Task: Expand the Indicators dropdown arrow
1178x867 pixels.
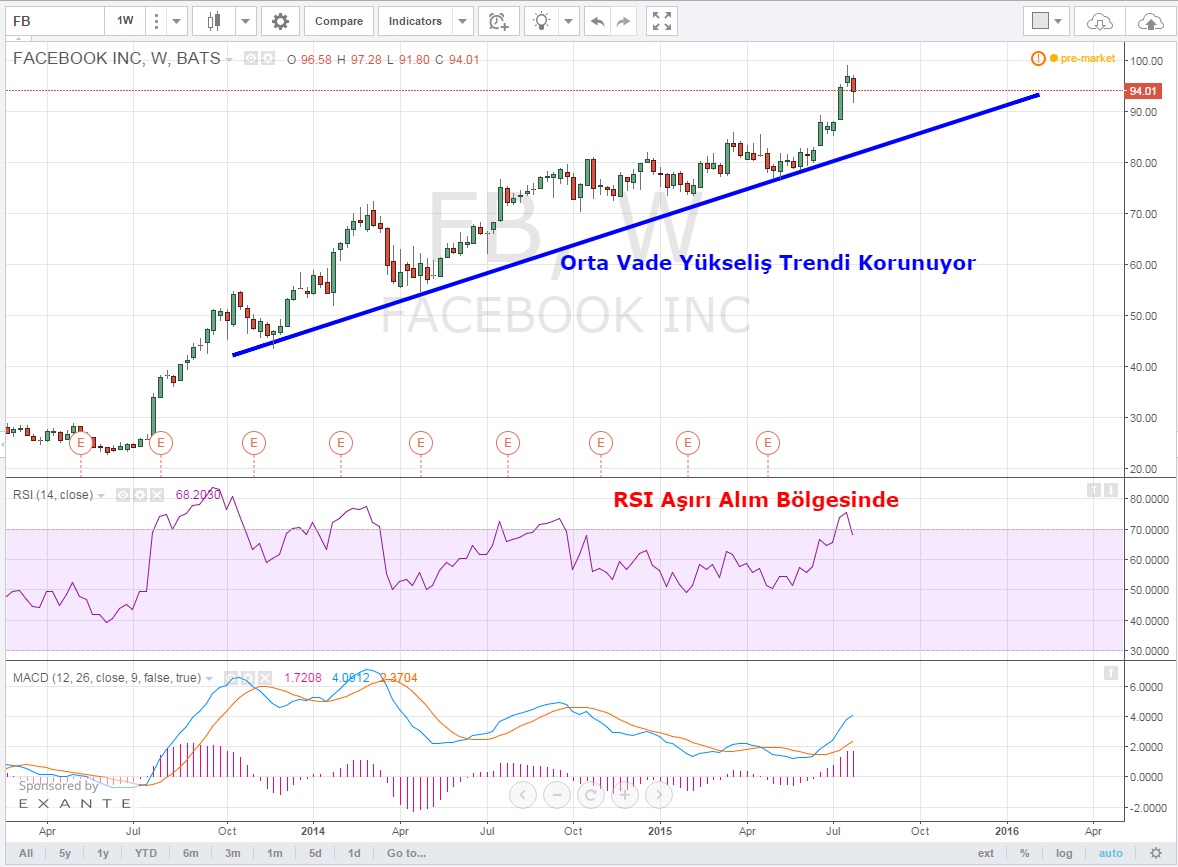Action: click(x=463, y=21)
